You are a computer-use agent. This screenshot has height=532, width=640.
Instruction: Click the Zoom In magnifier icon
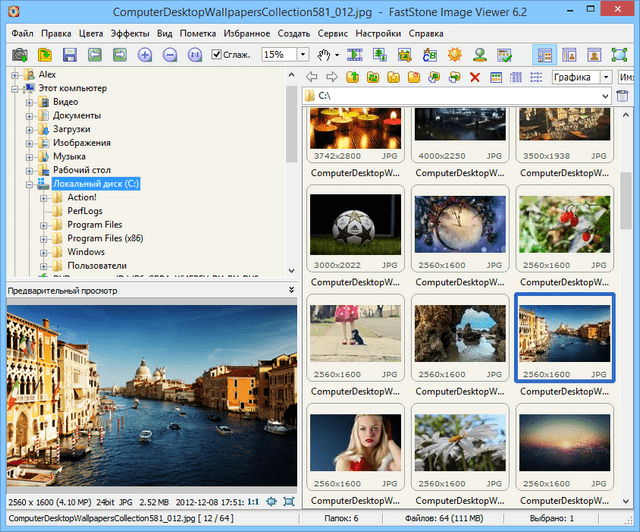tap(145, 54)
